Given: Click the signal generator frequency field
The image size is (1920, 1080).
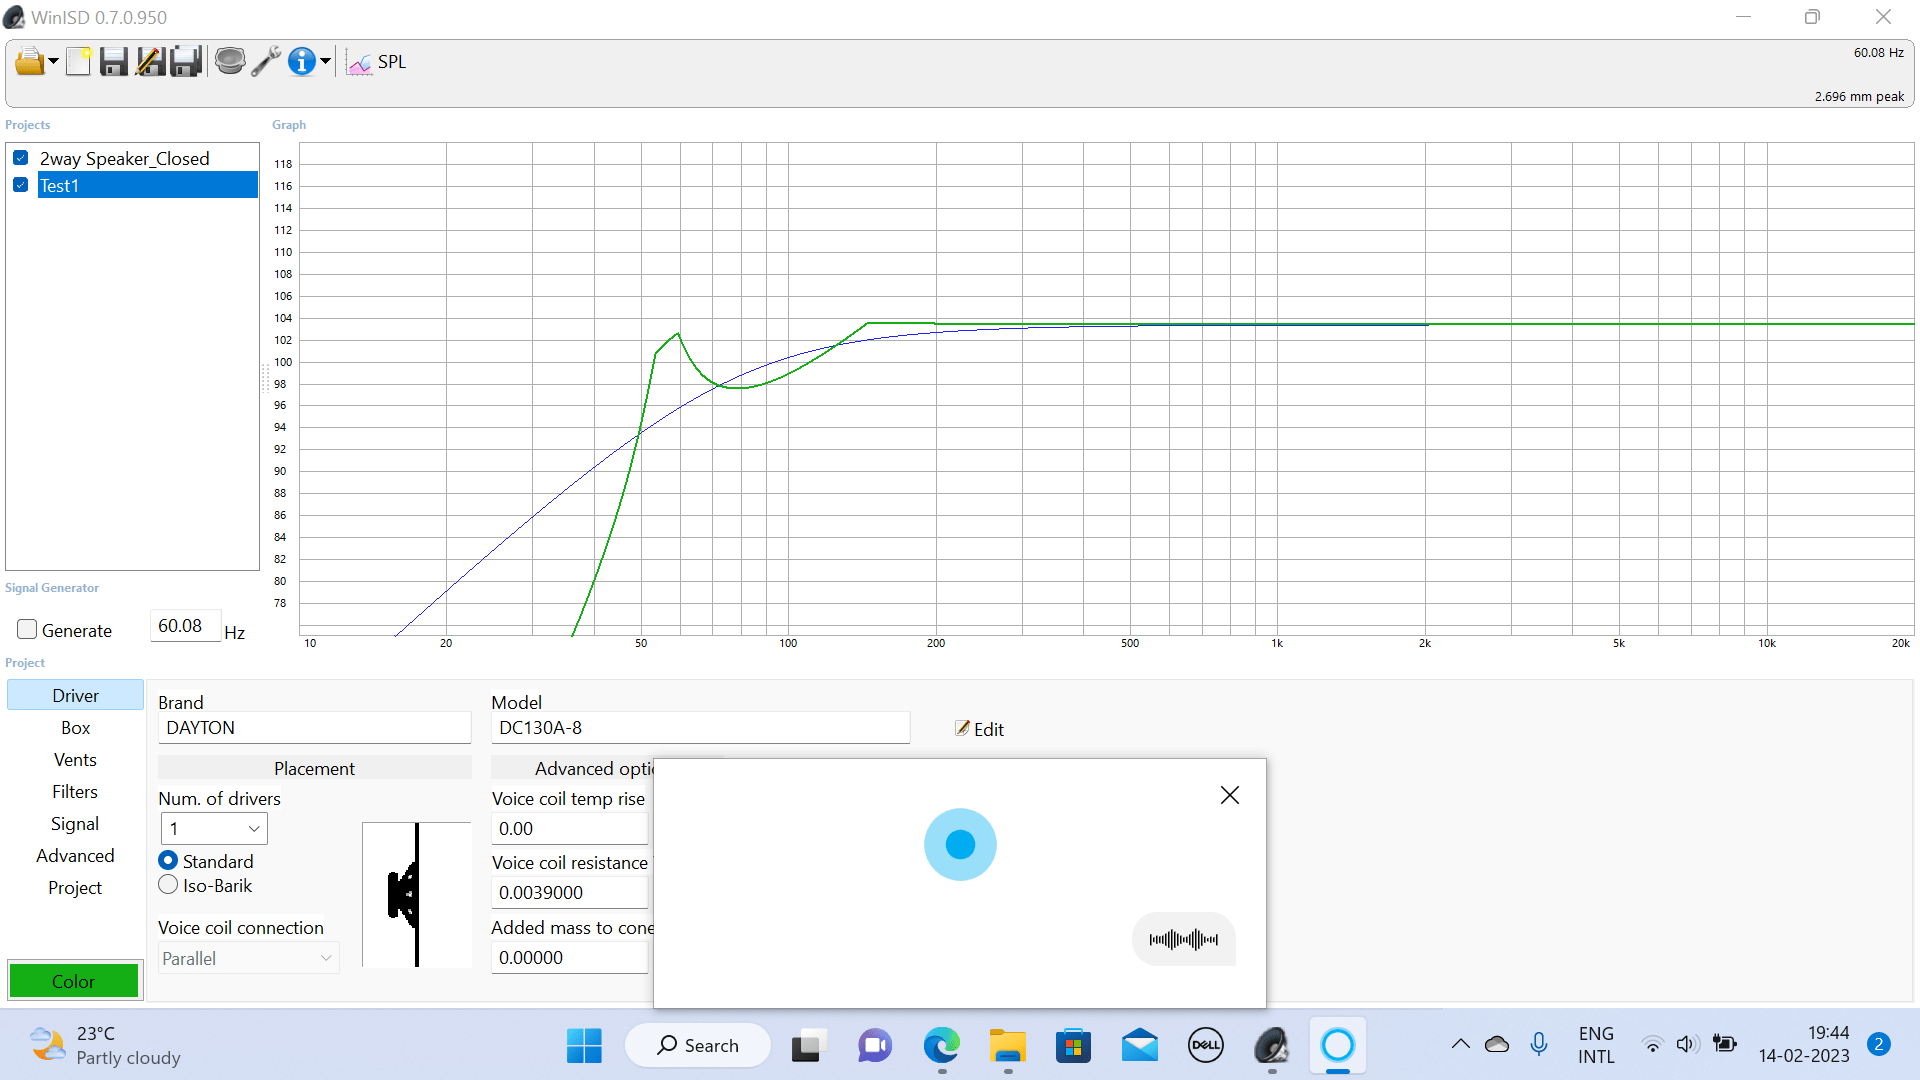Looking at the screenshot, I should [185, 626].
